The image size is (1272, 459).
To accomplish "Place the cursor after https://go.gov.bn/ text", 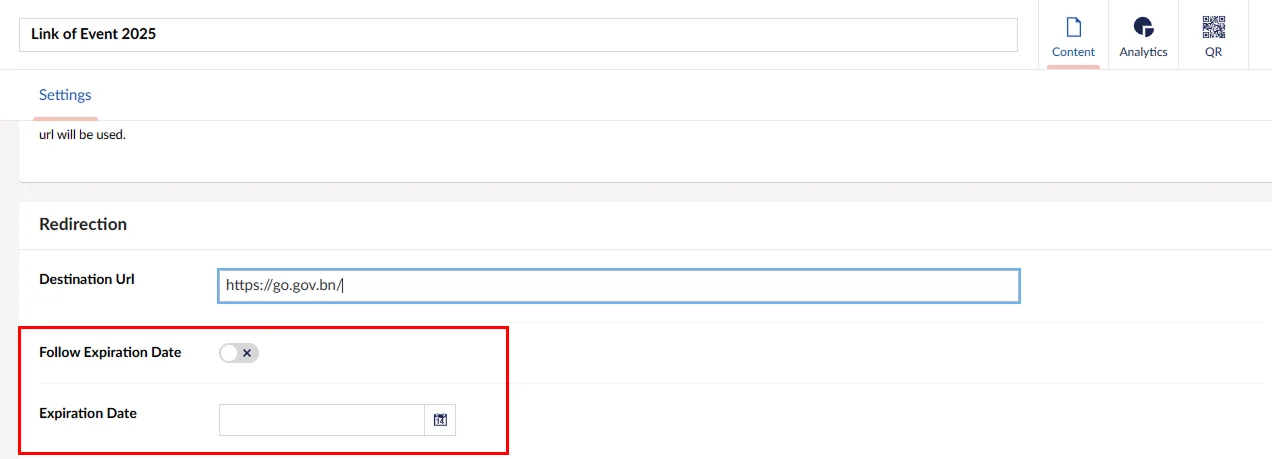I will [x=343, y=285].
